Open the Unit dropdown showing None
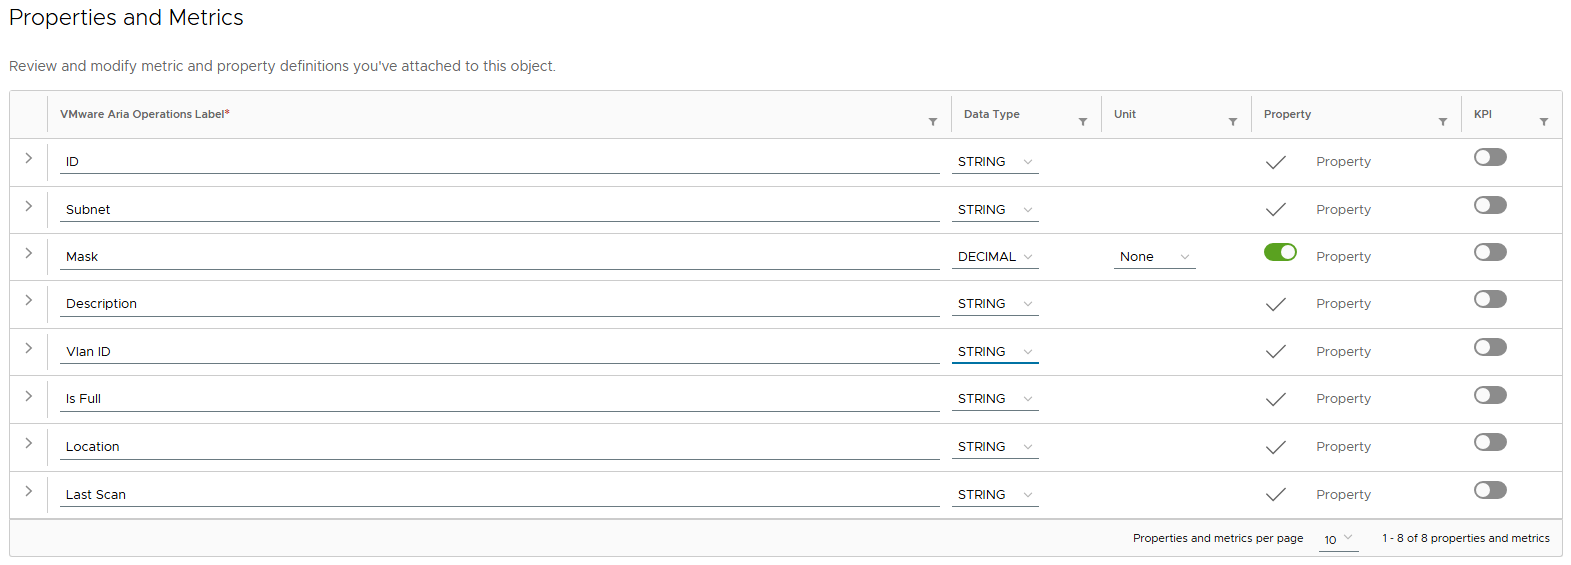1571x565 pixels. 1154,257
